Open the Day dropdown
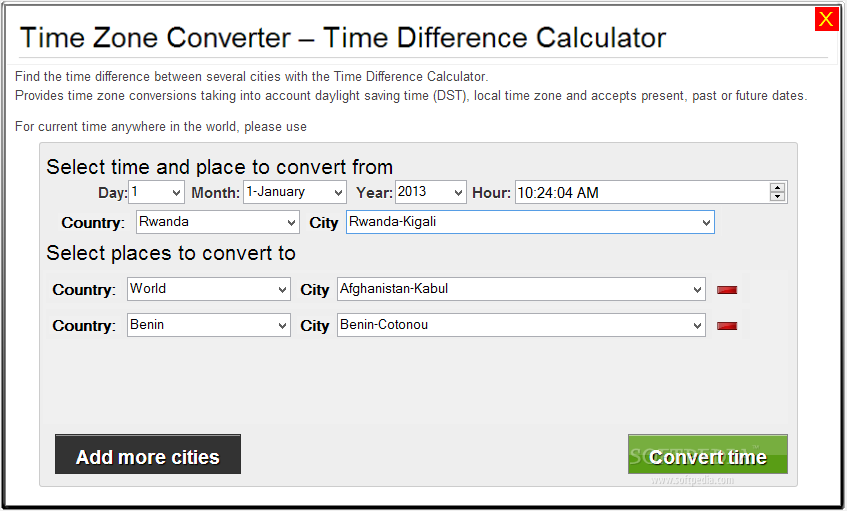Image resolution: width=847 pixels, height=511 pixels. click(x=156, y=192)
